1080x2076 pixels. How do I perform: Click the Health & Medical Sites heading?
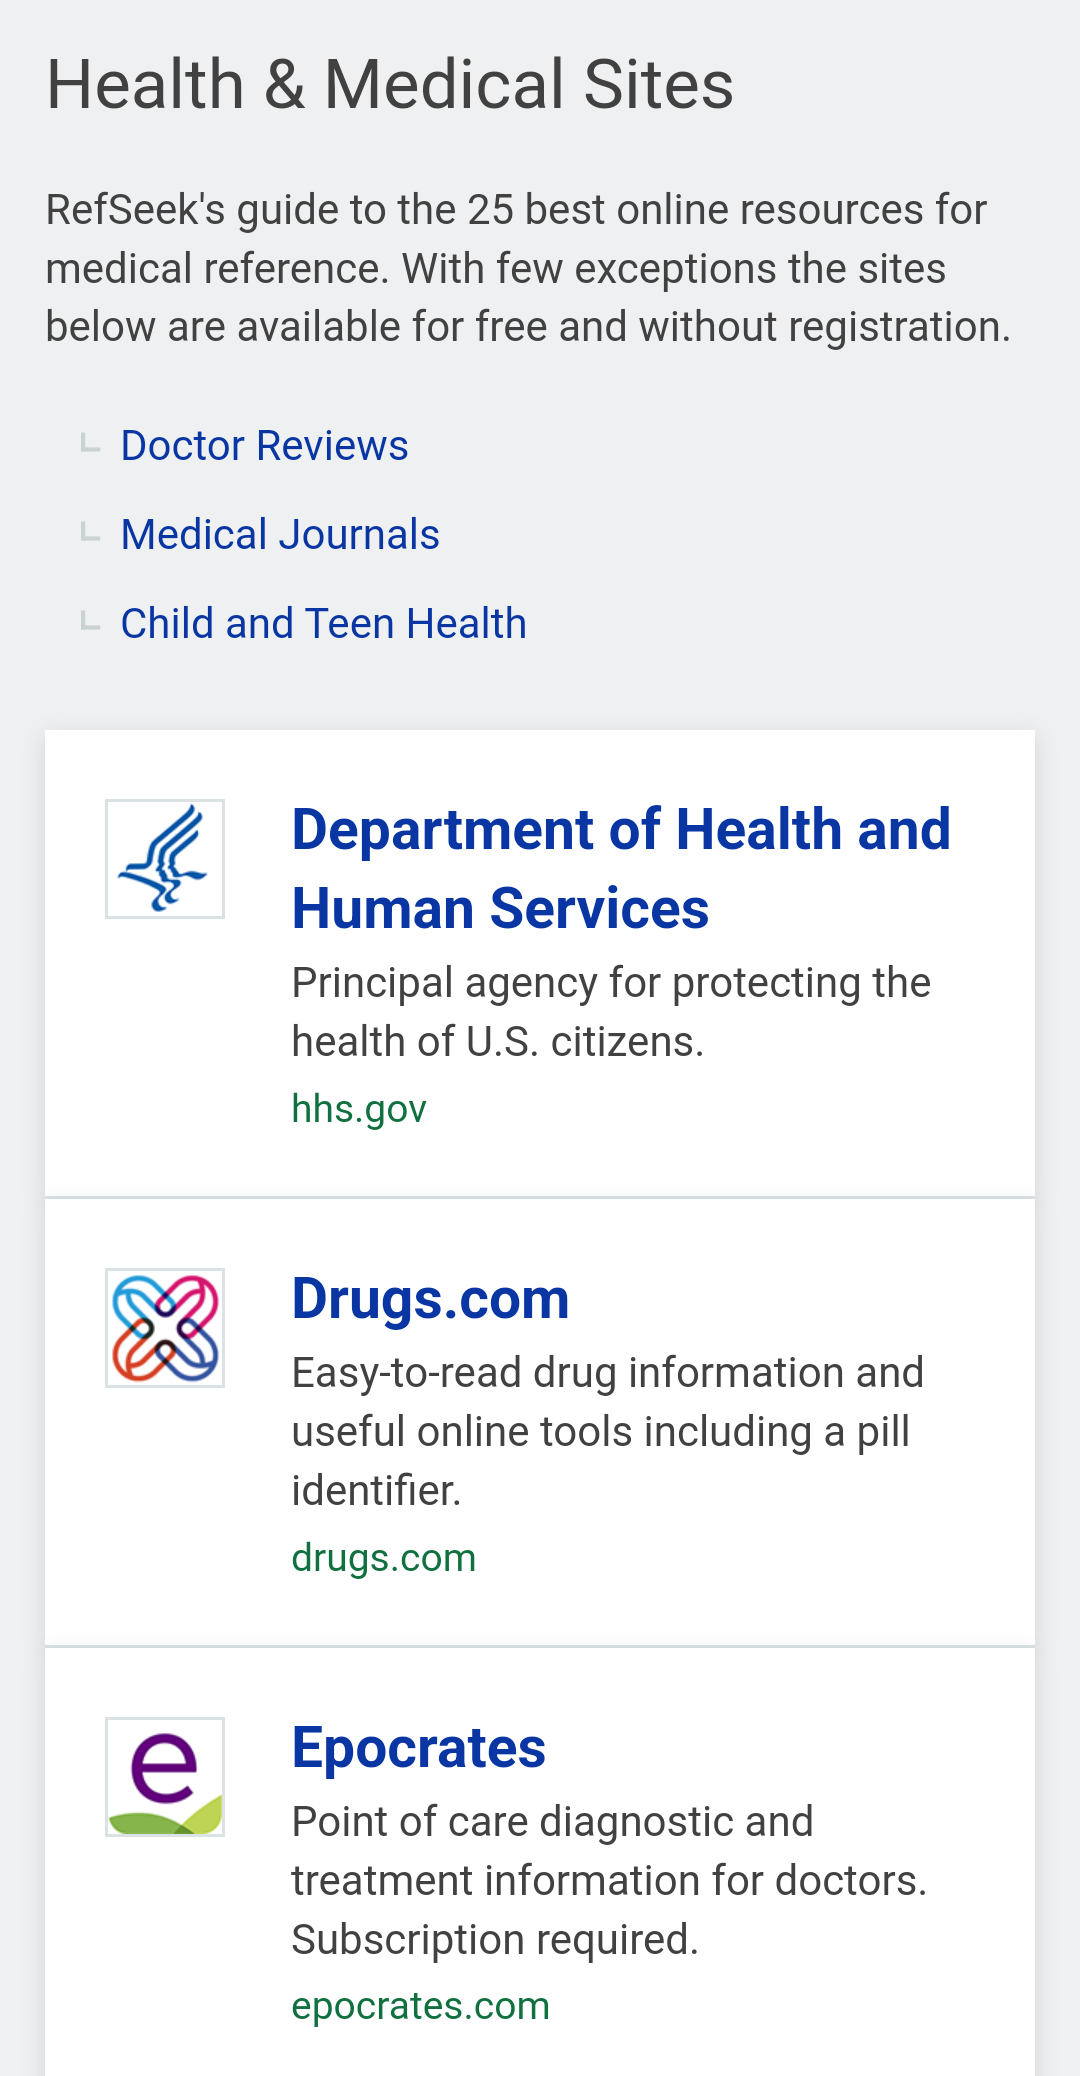click(x=390, y=84)
